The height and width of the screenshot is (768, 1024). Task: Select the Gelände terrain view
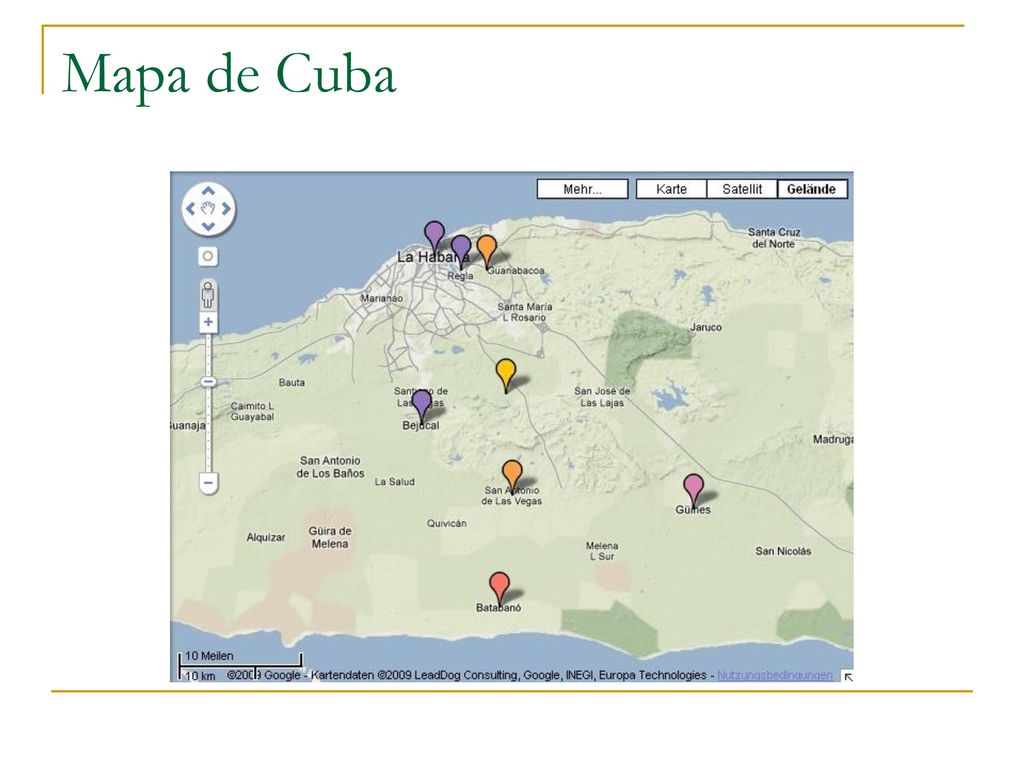pyautogui.click(x=812, y=189)
